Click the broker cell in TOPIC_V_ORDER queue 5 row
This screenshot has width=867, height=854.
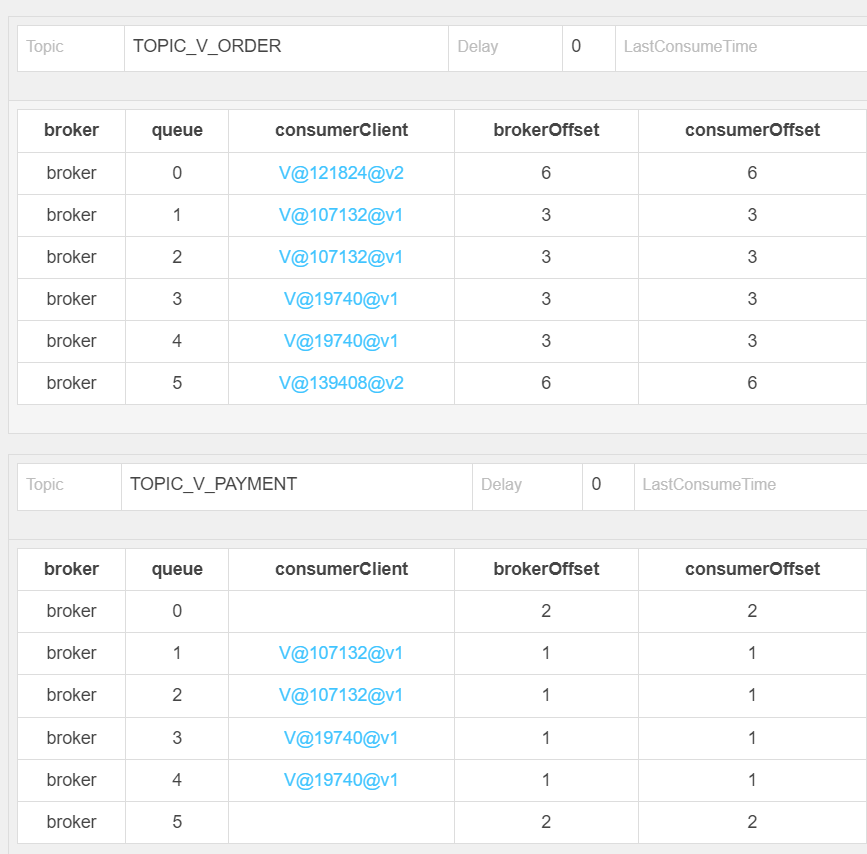coord(71,383)
